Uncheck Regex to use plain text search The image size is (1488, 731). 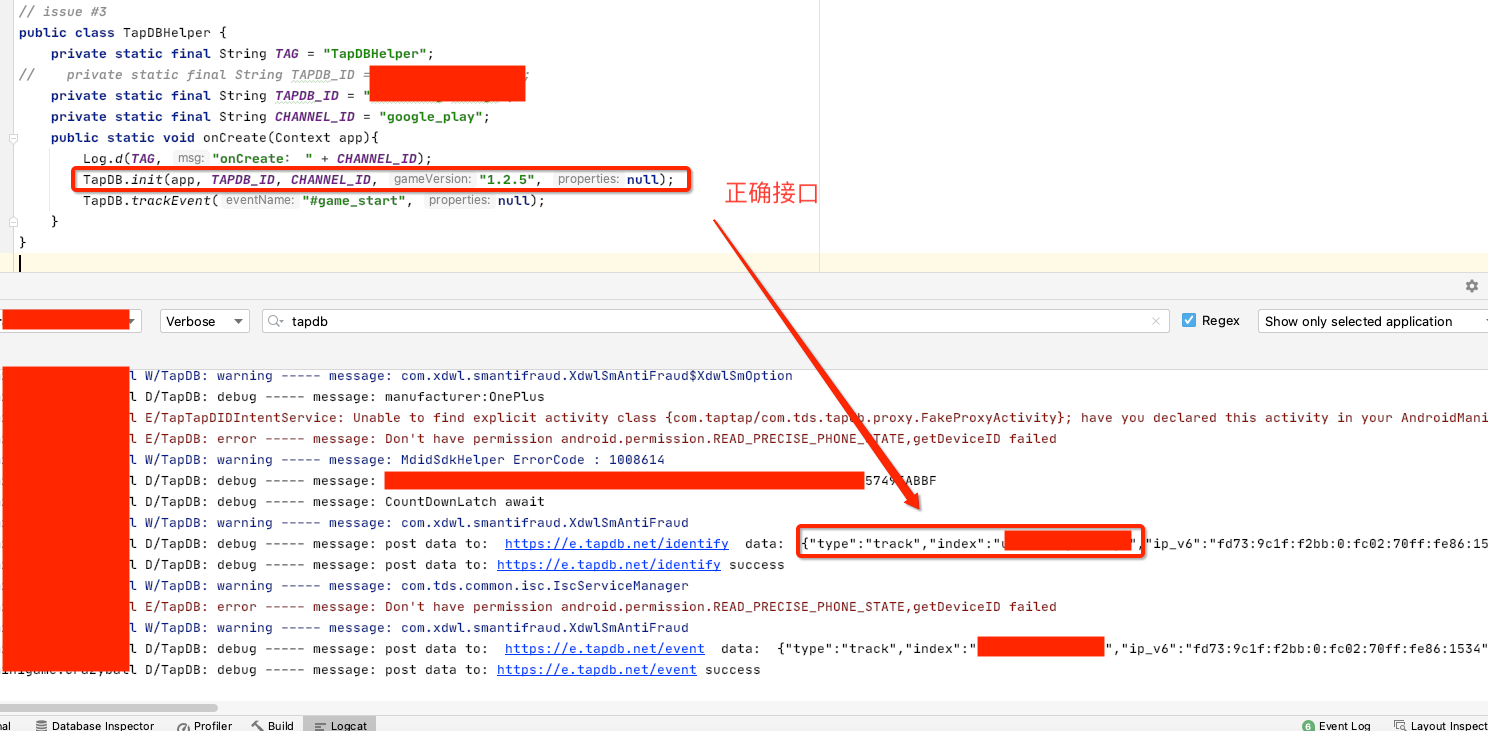(x=1189, y=320)
